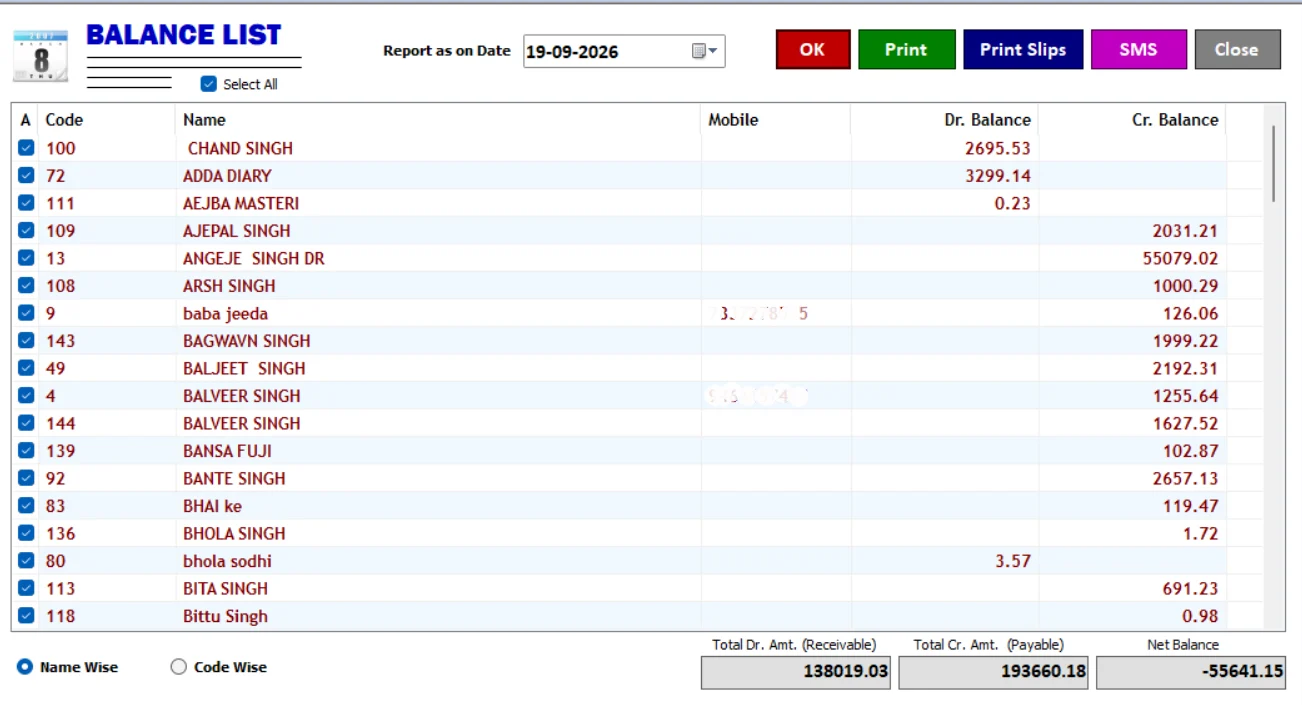Select the name BANSA FUJI
1302x705 pixels.
coord(227,450)
